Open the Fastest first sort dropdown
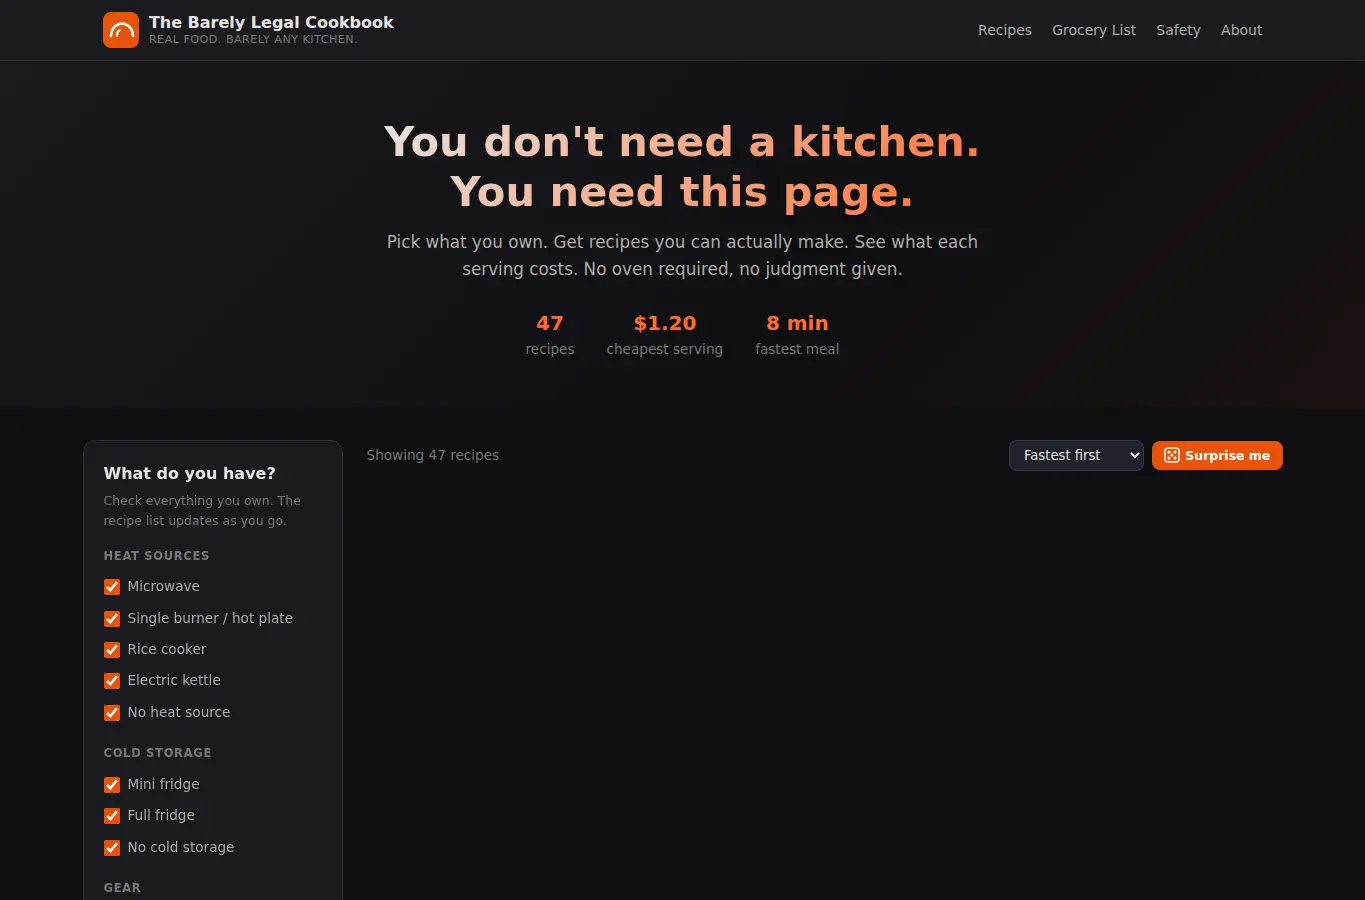Image resolution: width=1365 pixels, height=900 pixels. pos(1076,455)
